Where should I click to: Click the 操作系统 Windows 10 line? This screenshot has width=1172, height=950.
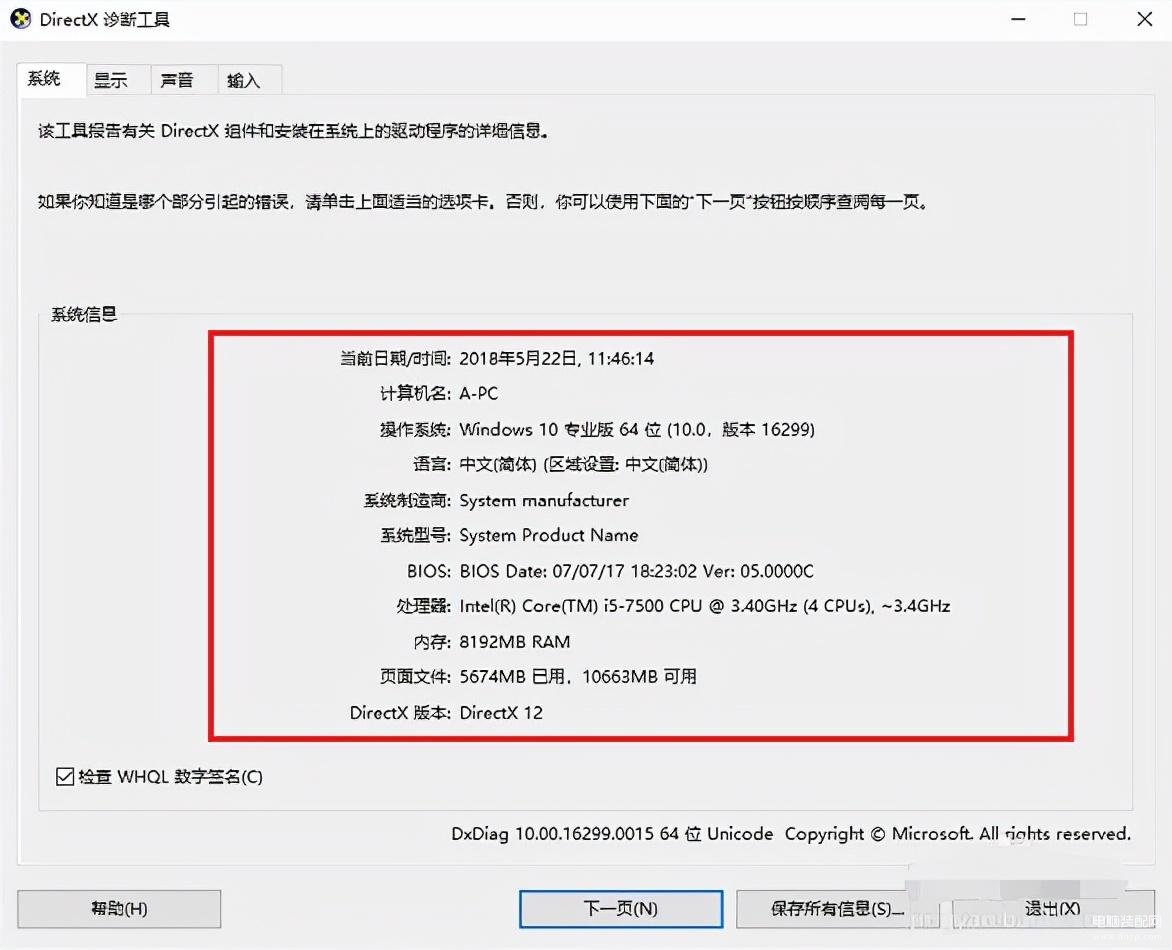[x=597, y=429]
